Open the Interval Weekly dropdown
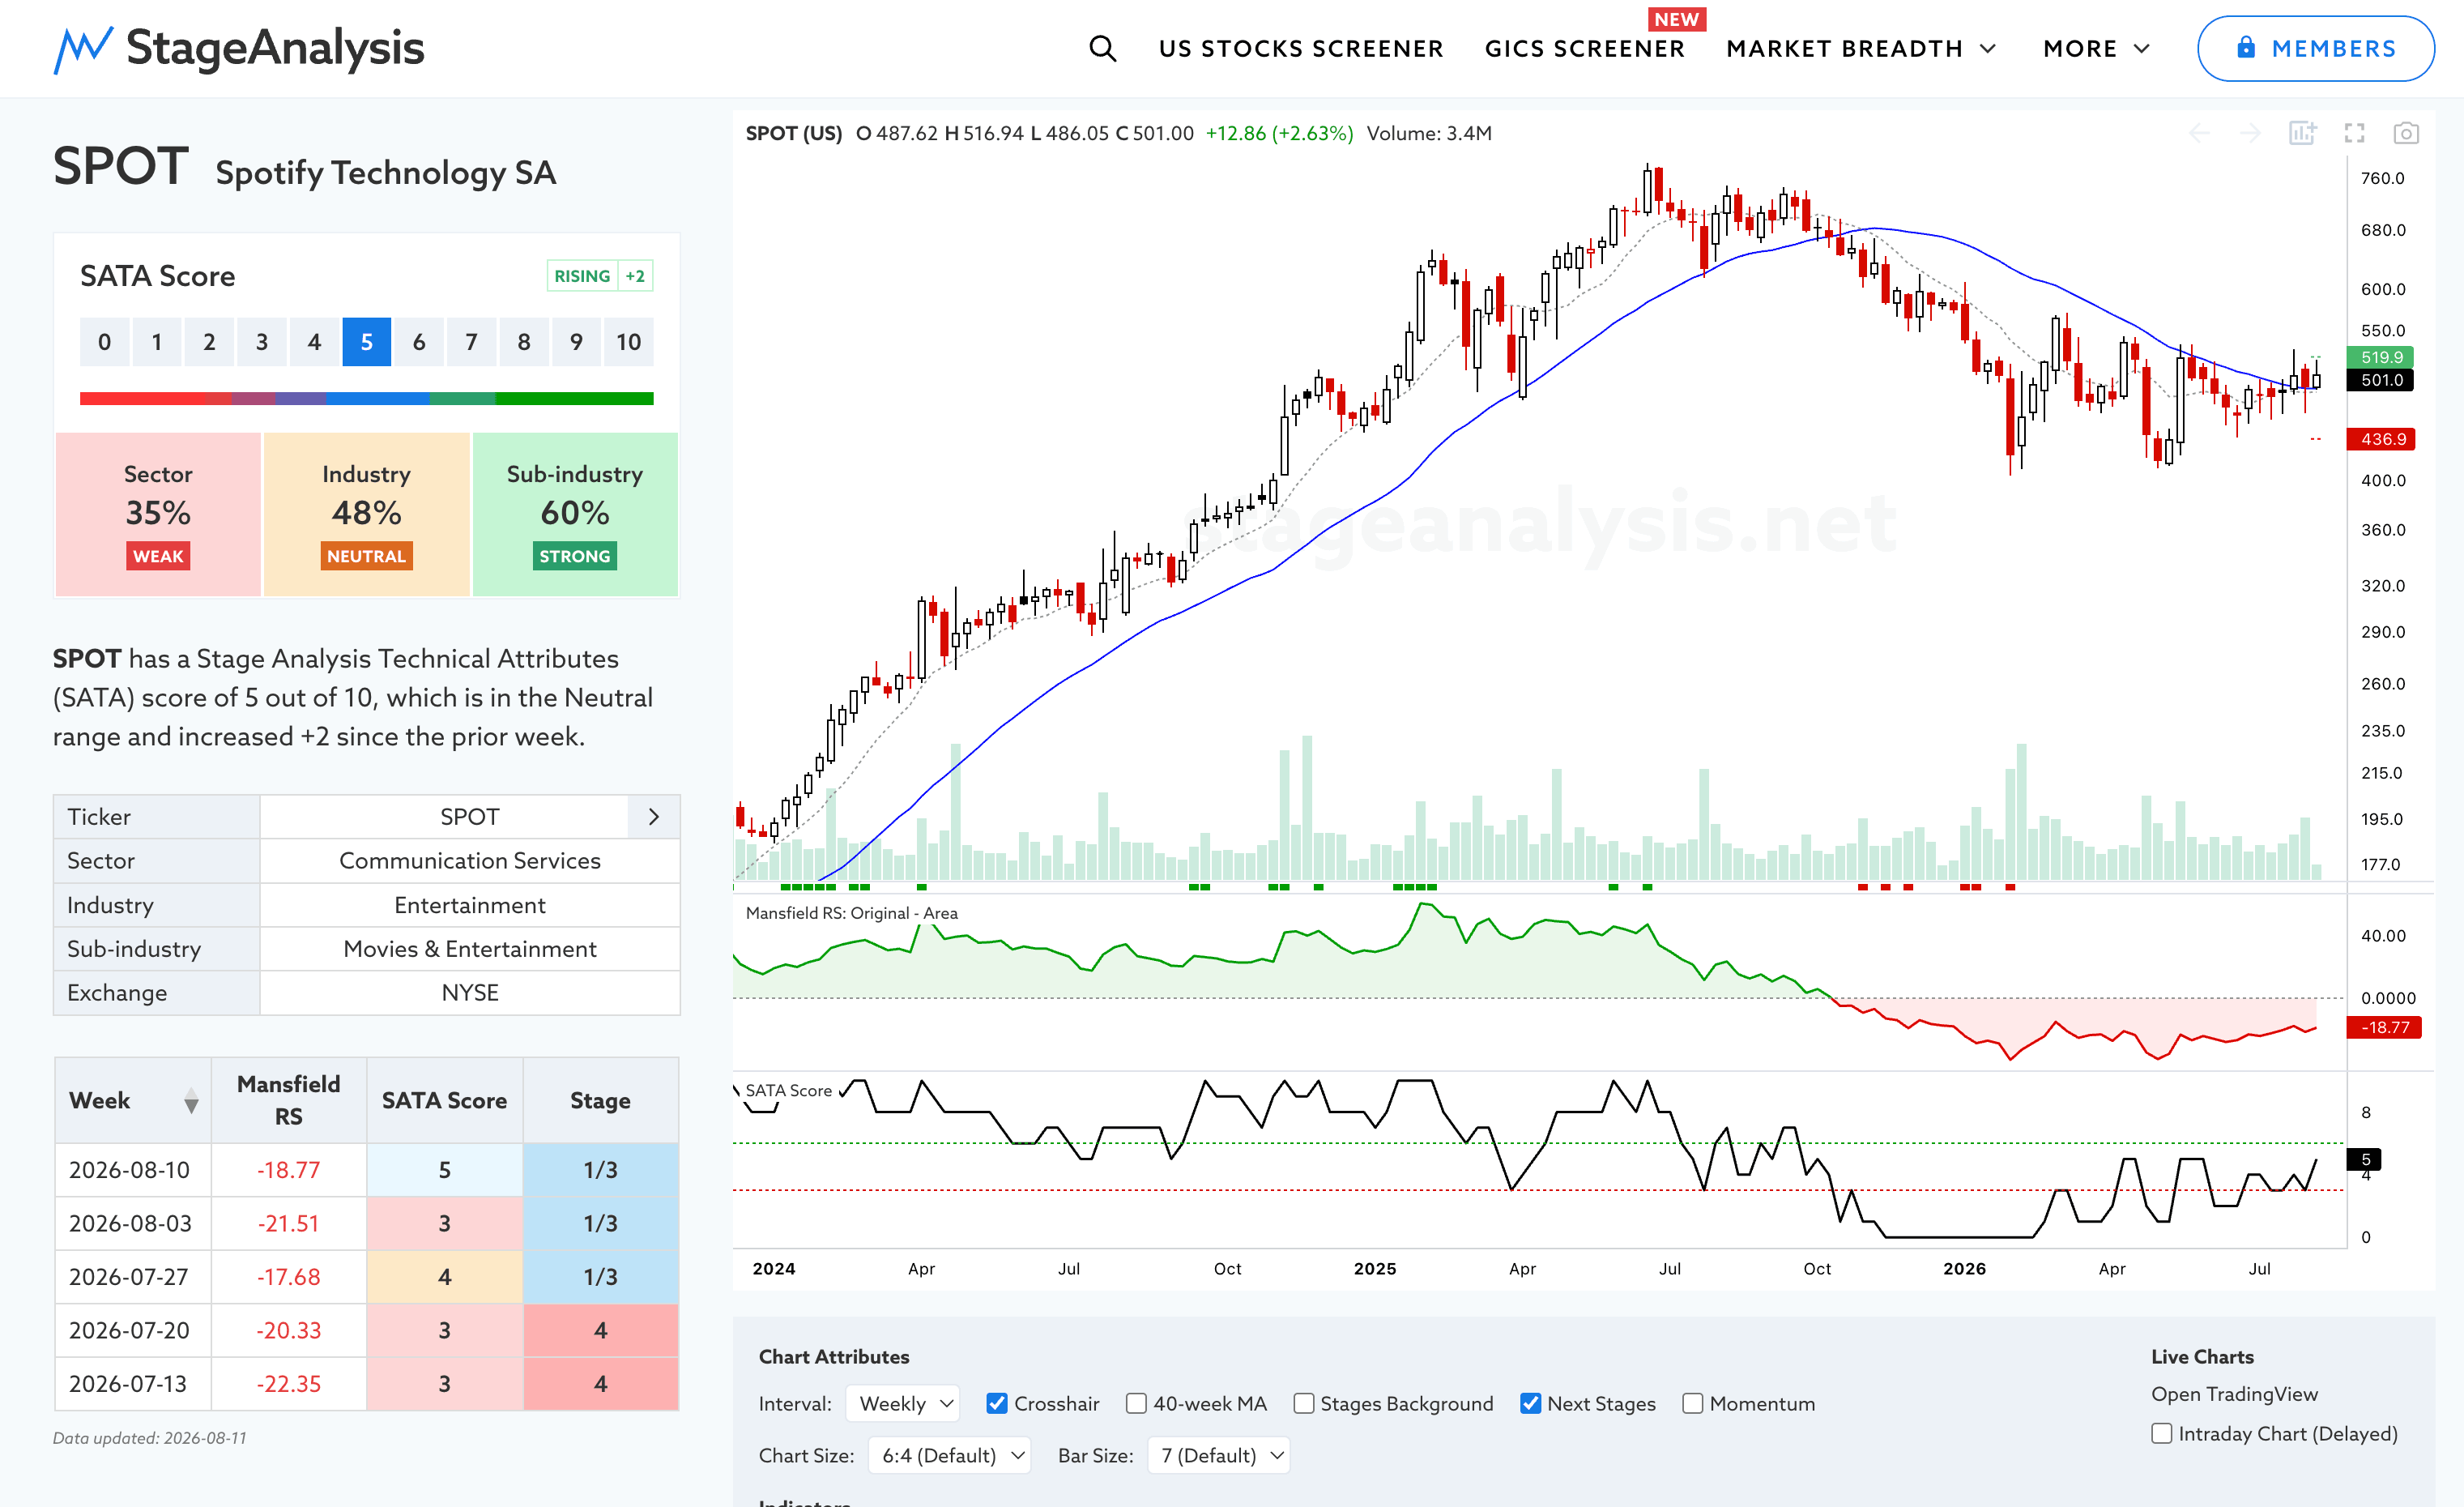Image resolution: width=2464 pixels, height=1507 pixels. [903, 1403]
